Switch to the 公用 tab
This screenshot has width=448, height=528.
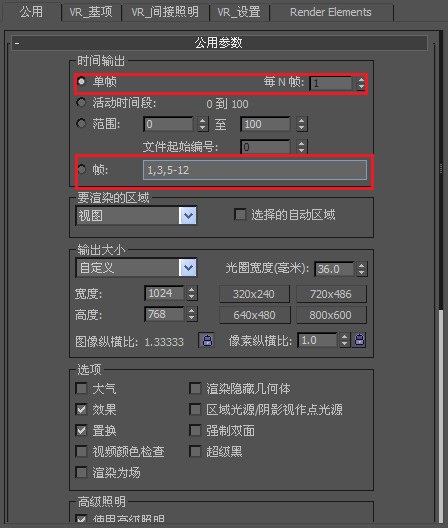pyautogui.click(x=31, y=12)
